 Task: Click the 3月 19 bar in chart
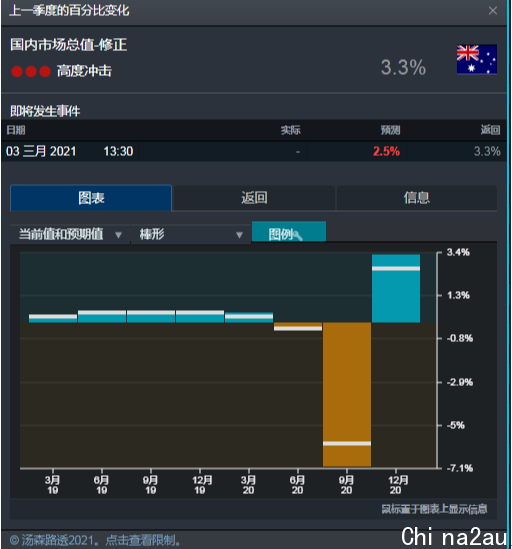[x=53, y=318]
